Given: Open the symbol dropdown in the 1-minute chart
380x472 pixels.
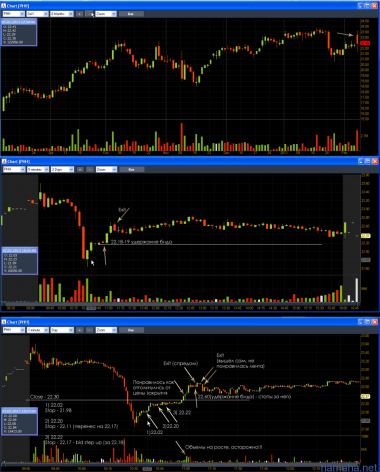Looking at the screenshot, I should tap(14, 330).
